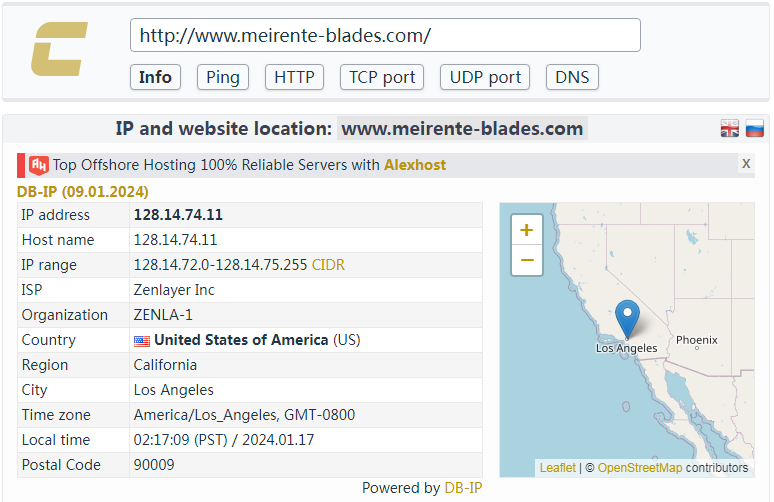The height and width of the screenshot is (502, 774).
Task: Select Organization value ZENLA-1
Action: click(x=163, y=315)
